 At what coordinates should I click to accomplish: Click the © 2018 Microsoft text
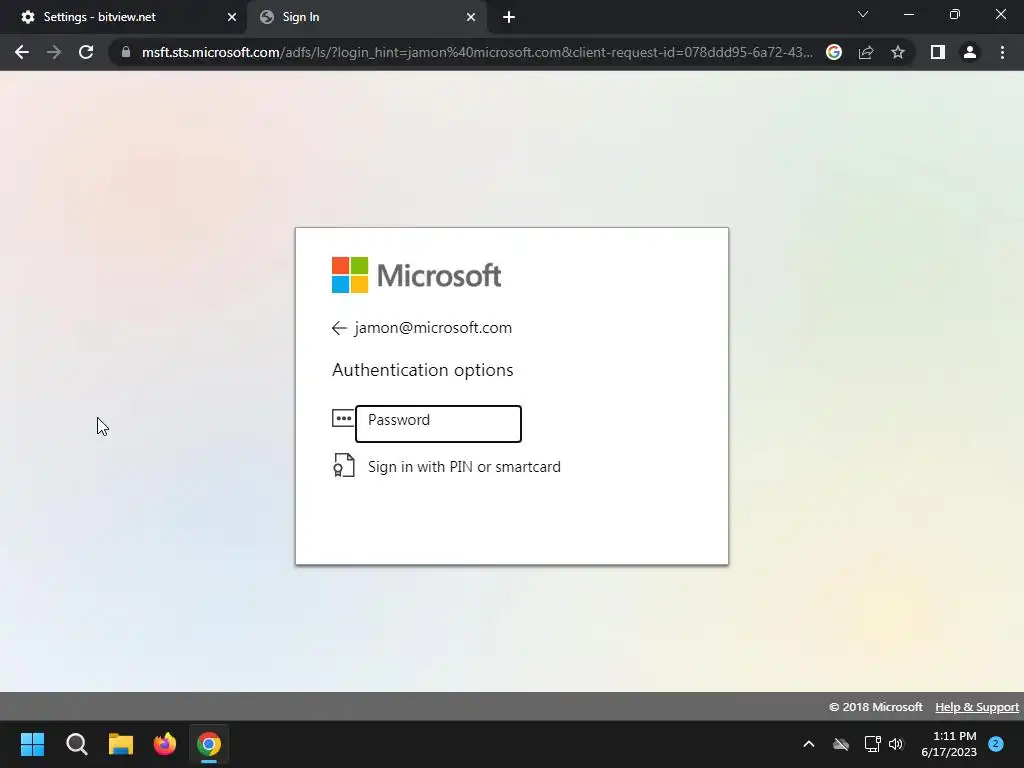[876, 707]
